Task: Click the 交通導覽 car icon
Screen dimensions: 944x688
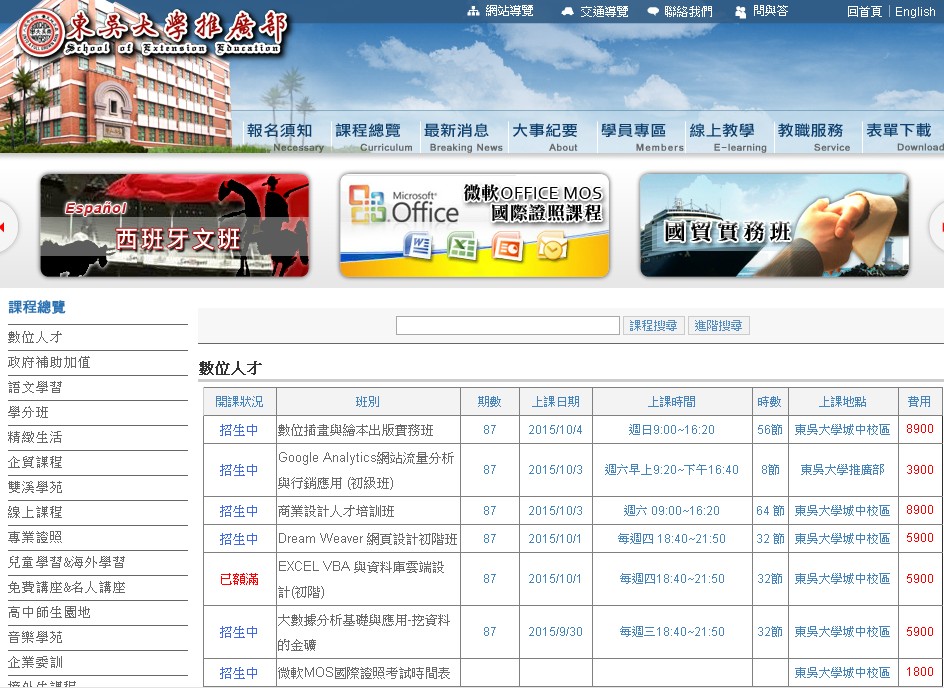Action: pyautogui.click(x=567, y=11)
